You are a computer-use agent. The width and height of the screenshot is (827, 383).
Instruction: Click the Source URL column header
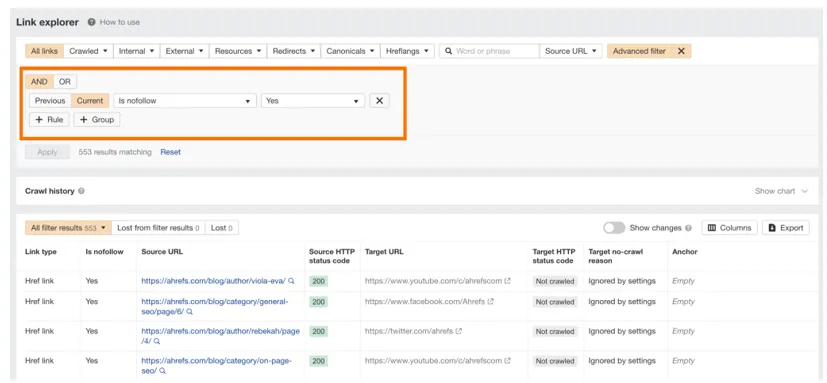click(162, 252)
